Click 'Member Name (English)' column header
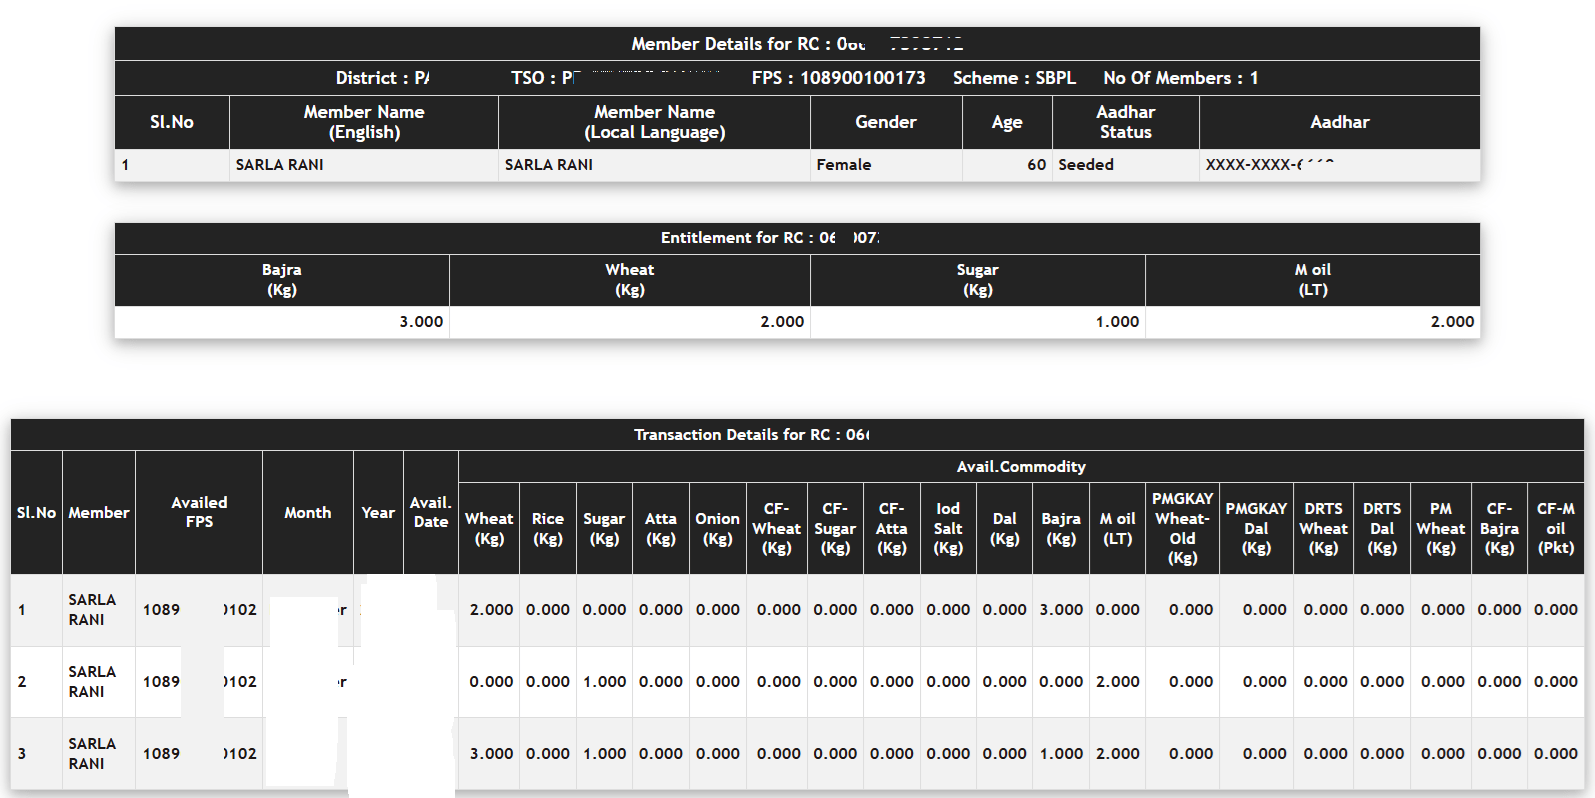1595x798 pixels. pos(364,122)
